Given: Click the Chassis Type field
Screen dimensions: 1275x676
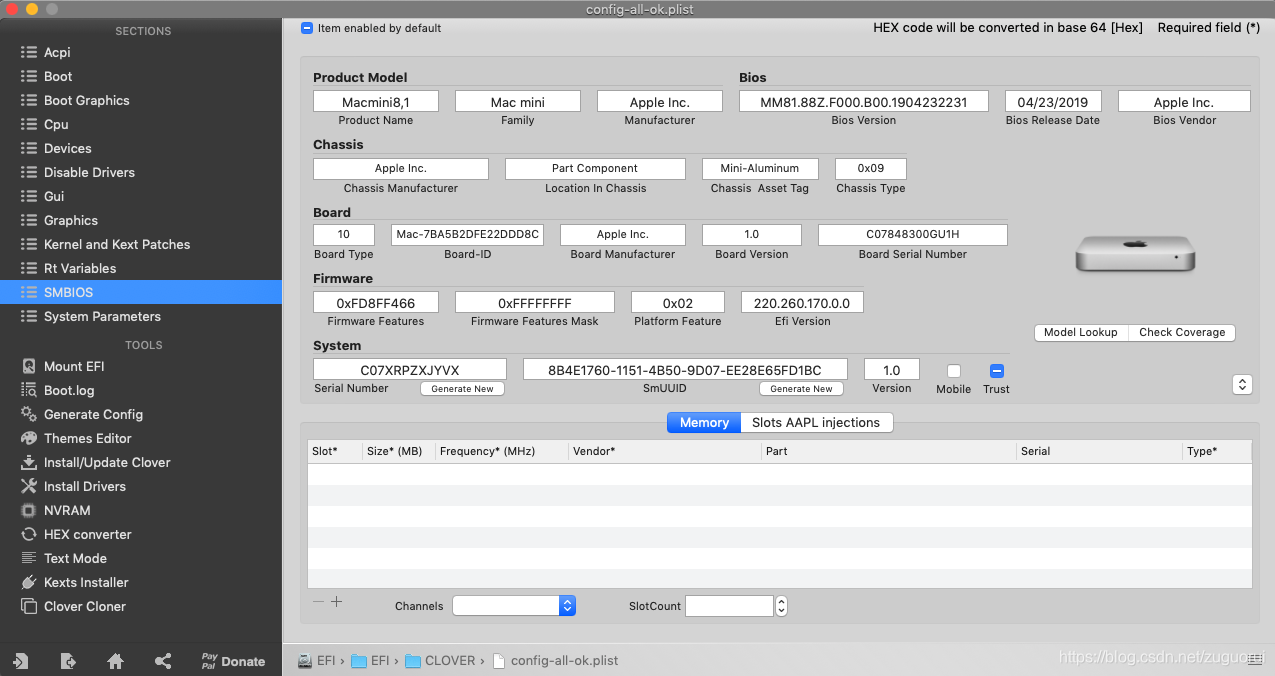Looking at the screenshot, I should 871,168.
